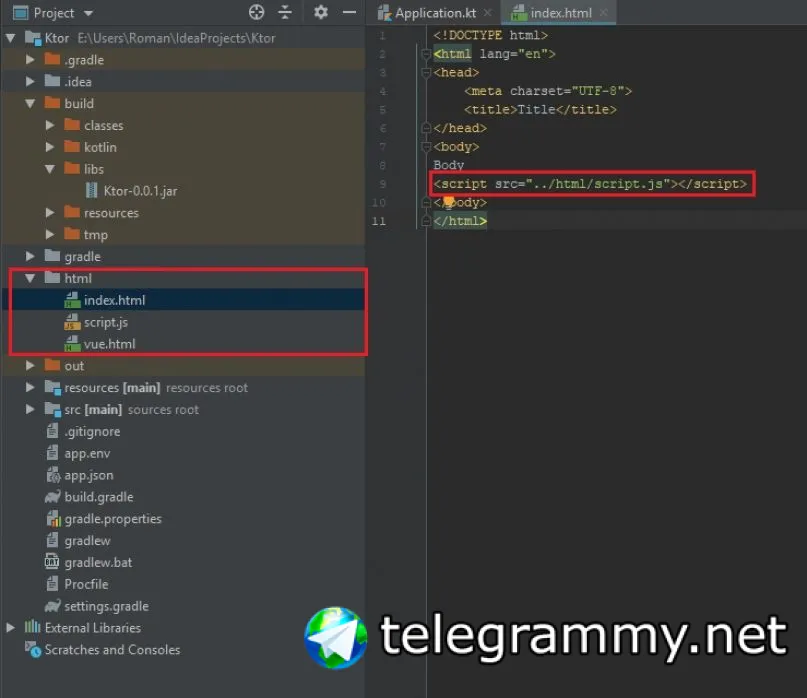Click the yellow intention bulb on line 10
The height and width of the screenshot is (698, 807).
click(x=449, y=201)
